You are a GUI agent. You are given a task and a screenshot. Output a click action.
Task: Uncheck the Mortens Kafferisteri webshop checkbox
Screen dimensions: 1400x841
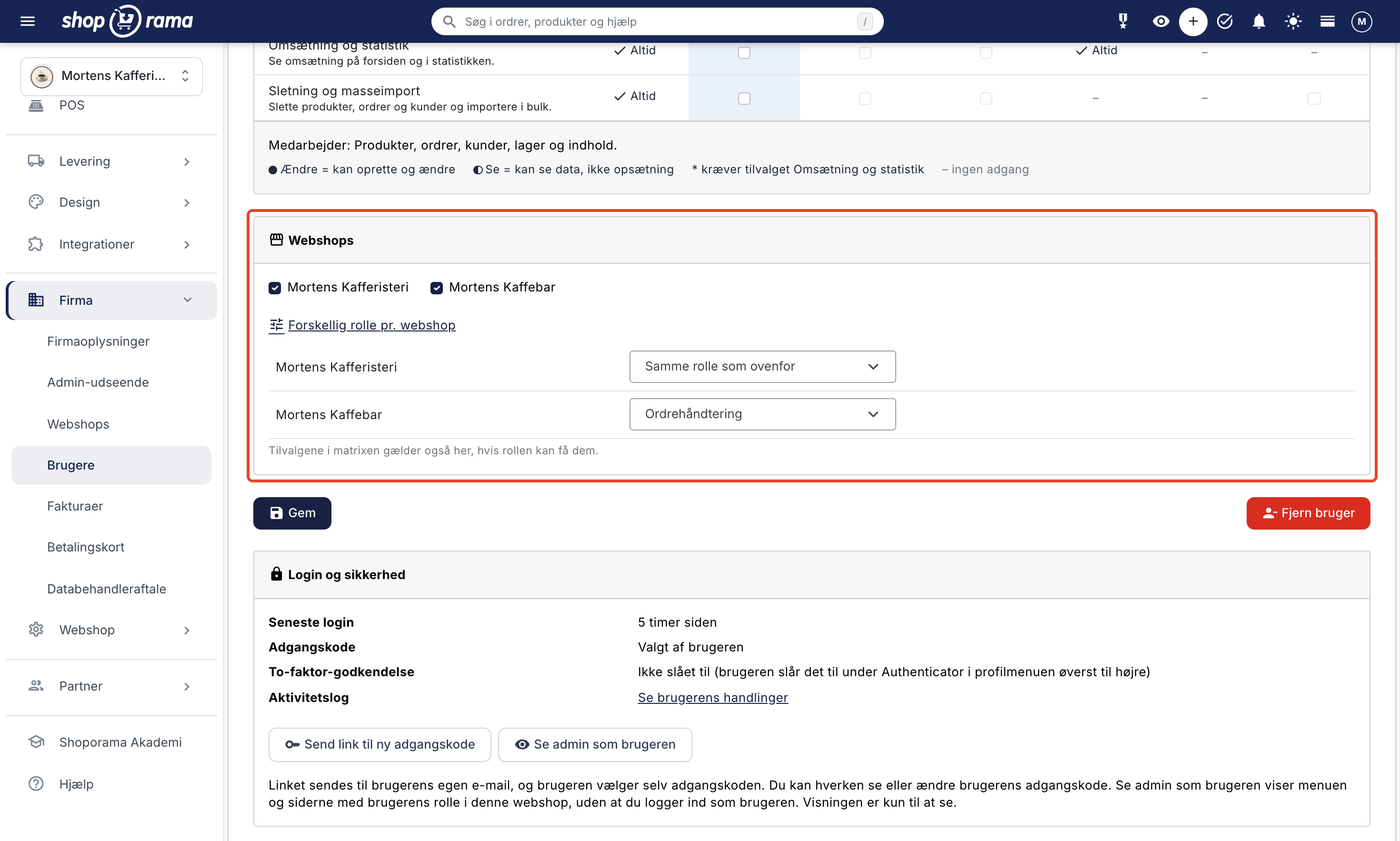pos(275,288)
